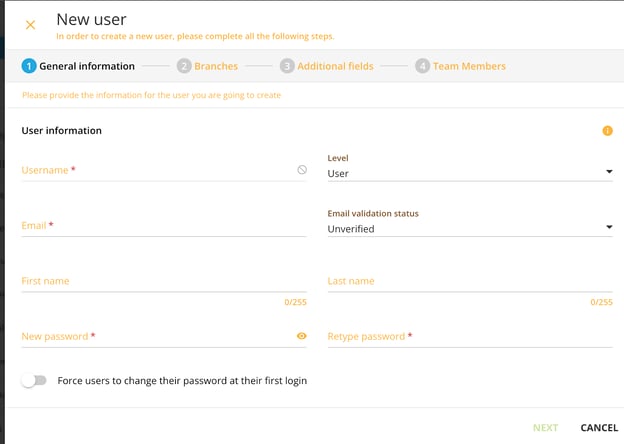This screenshot has height=444, width=624.
Task: Click step 4 circle icon for Team Members
Action: point(423,66)
